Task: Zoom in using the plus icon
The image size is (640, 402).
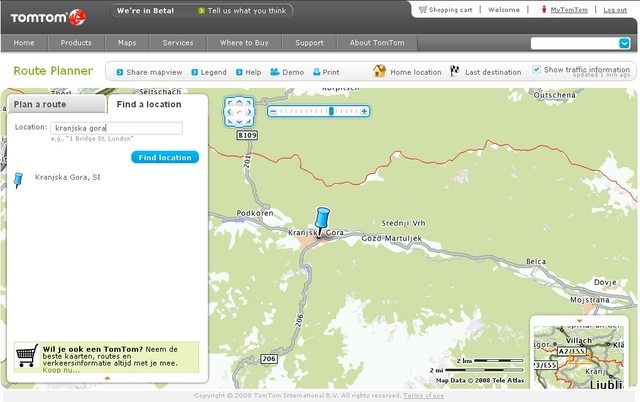Action: coord(364,111)
